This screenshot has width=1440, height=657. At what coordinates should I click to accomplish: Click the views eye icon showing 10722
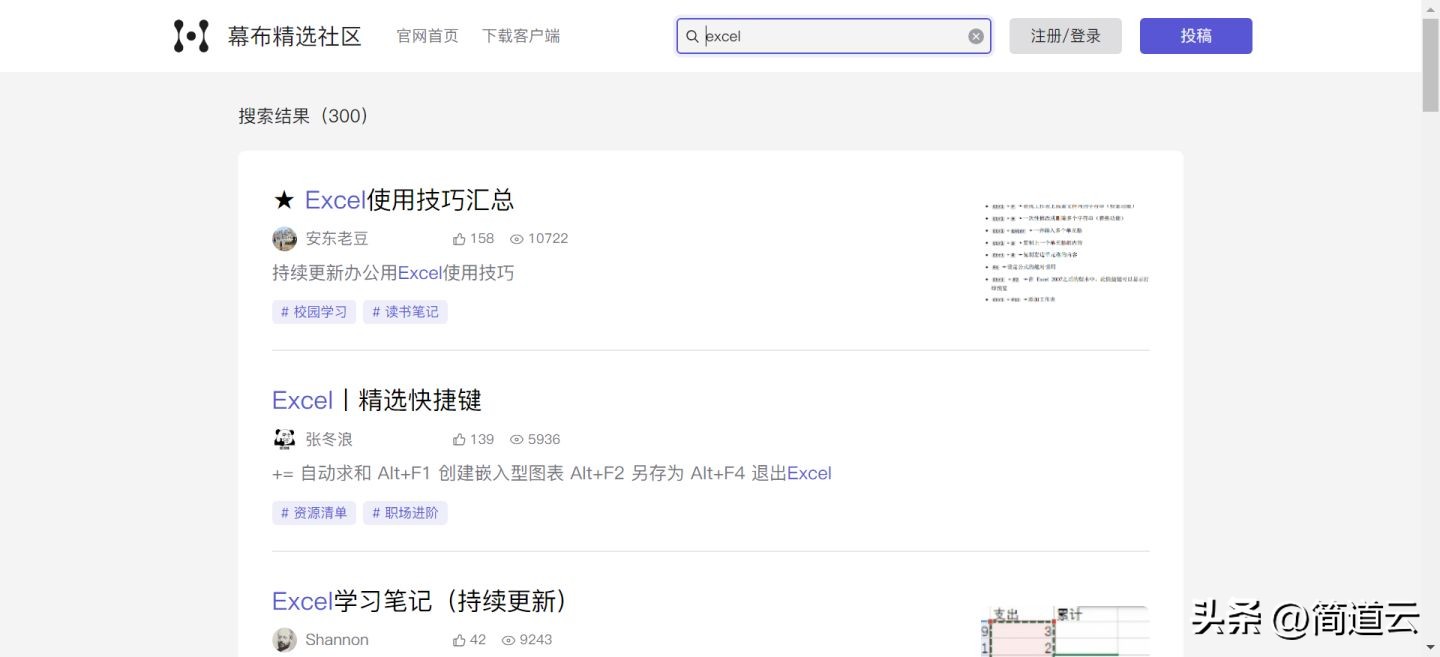[517, 239]
